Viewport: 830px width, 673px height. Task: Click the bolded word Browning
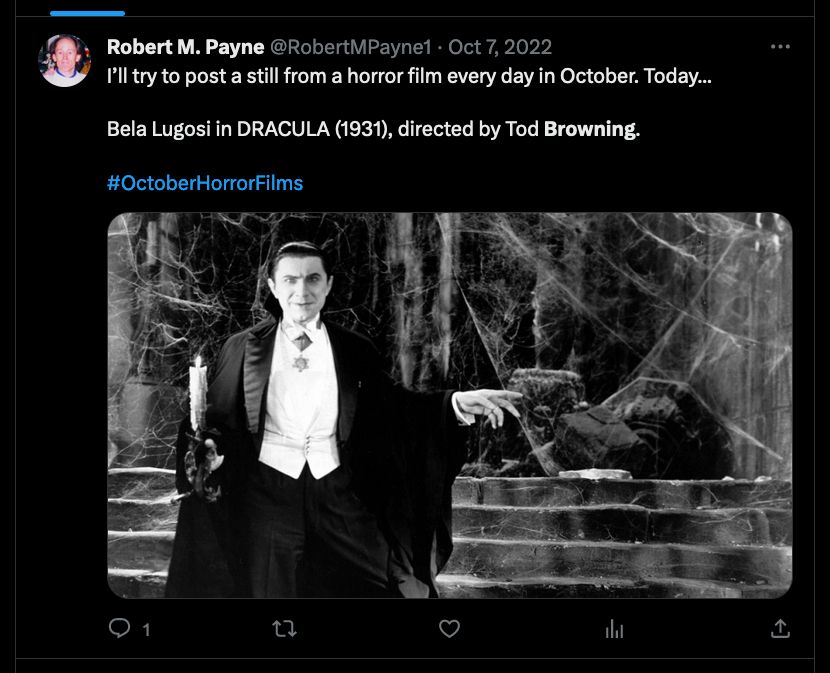pos(590,129)
